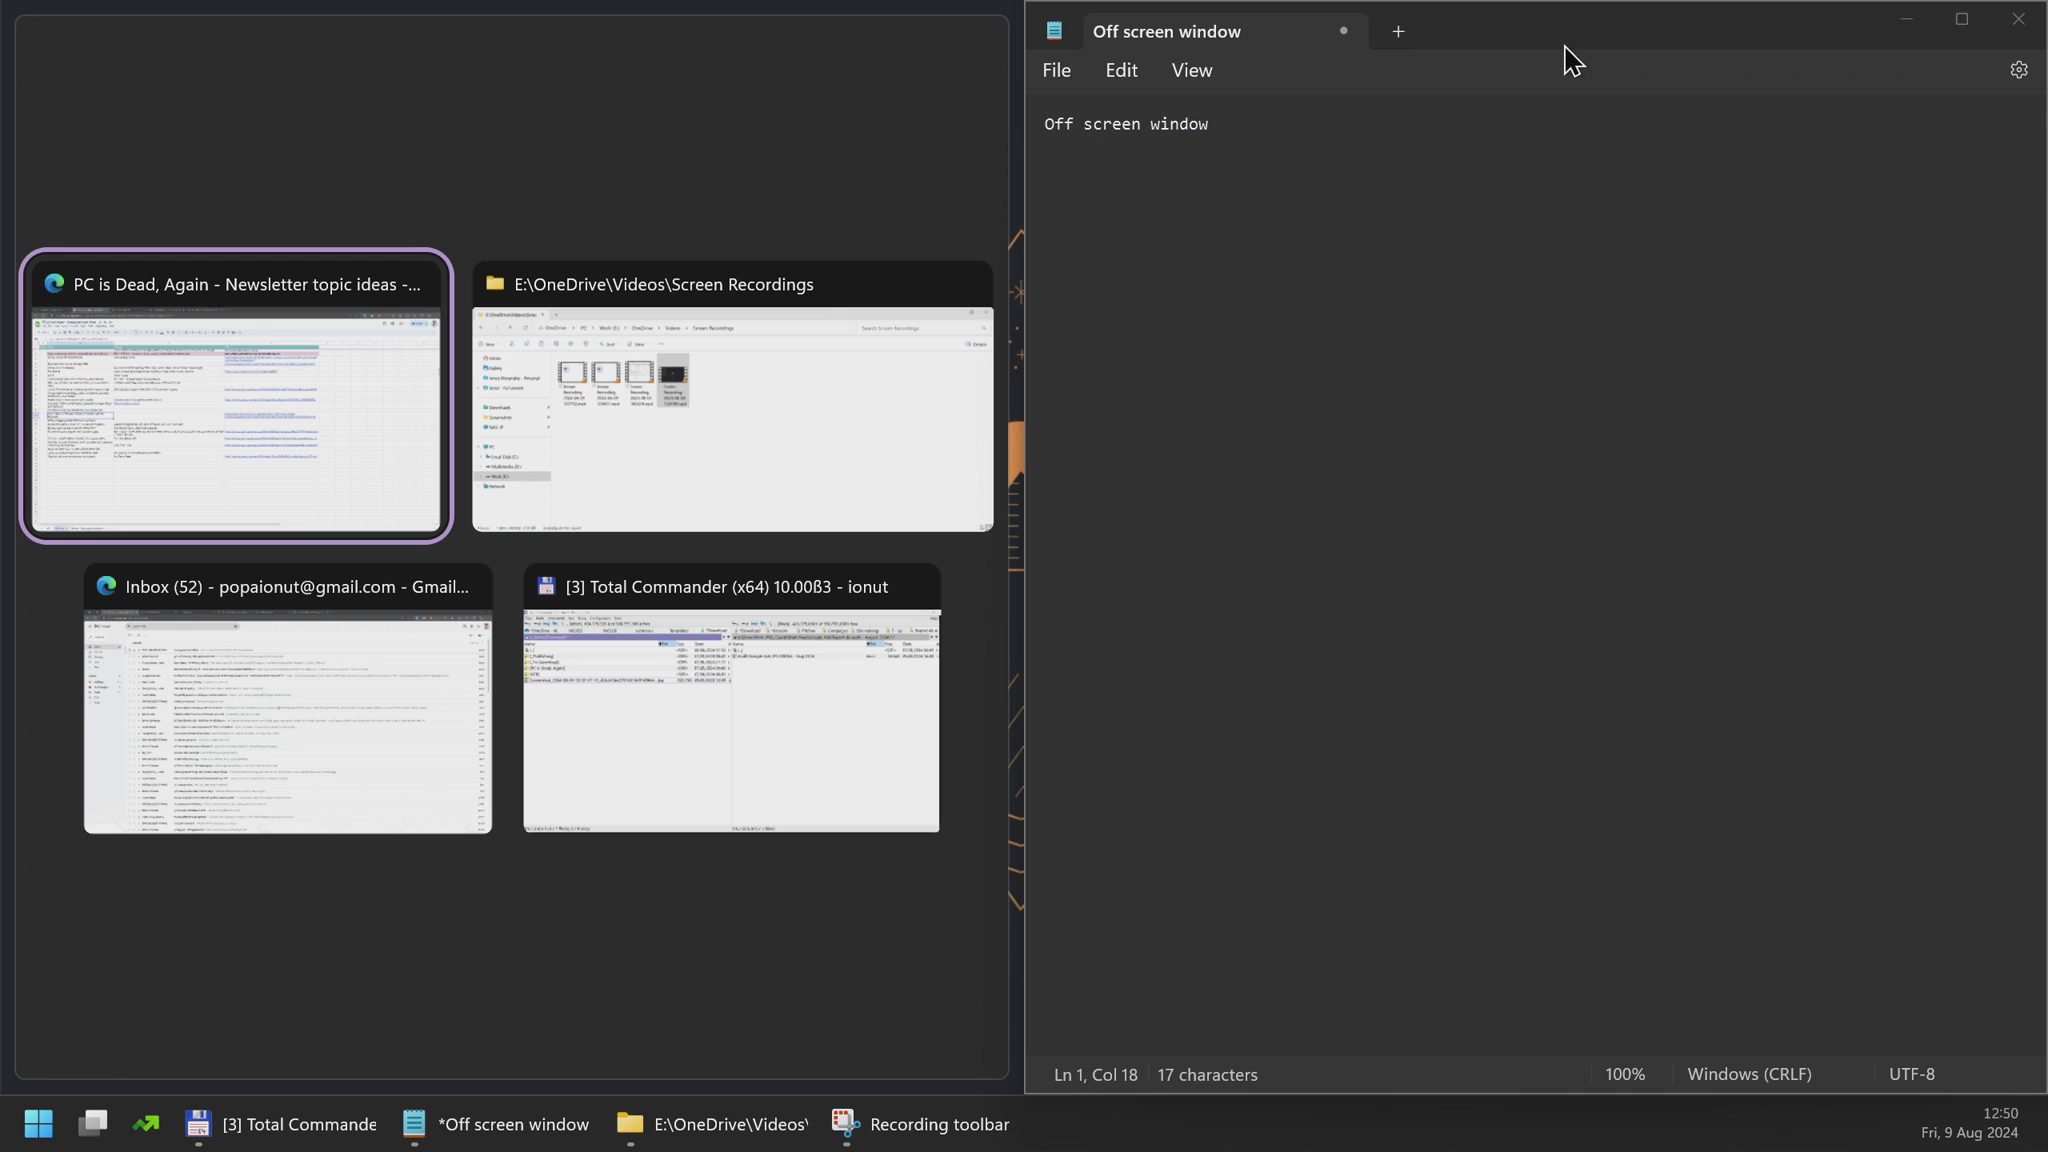Open Task View from the taskbar
The image size is (2048, 1152).
[93, 1124]
